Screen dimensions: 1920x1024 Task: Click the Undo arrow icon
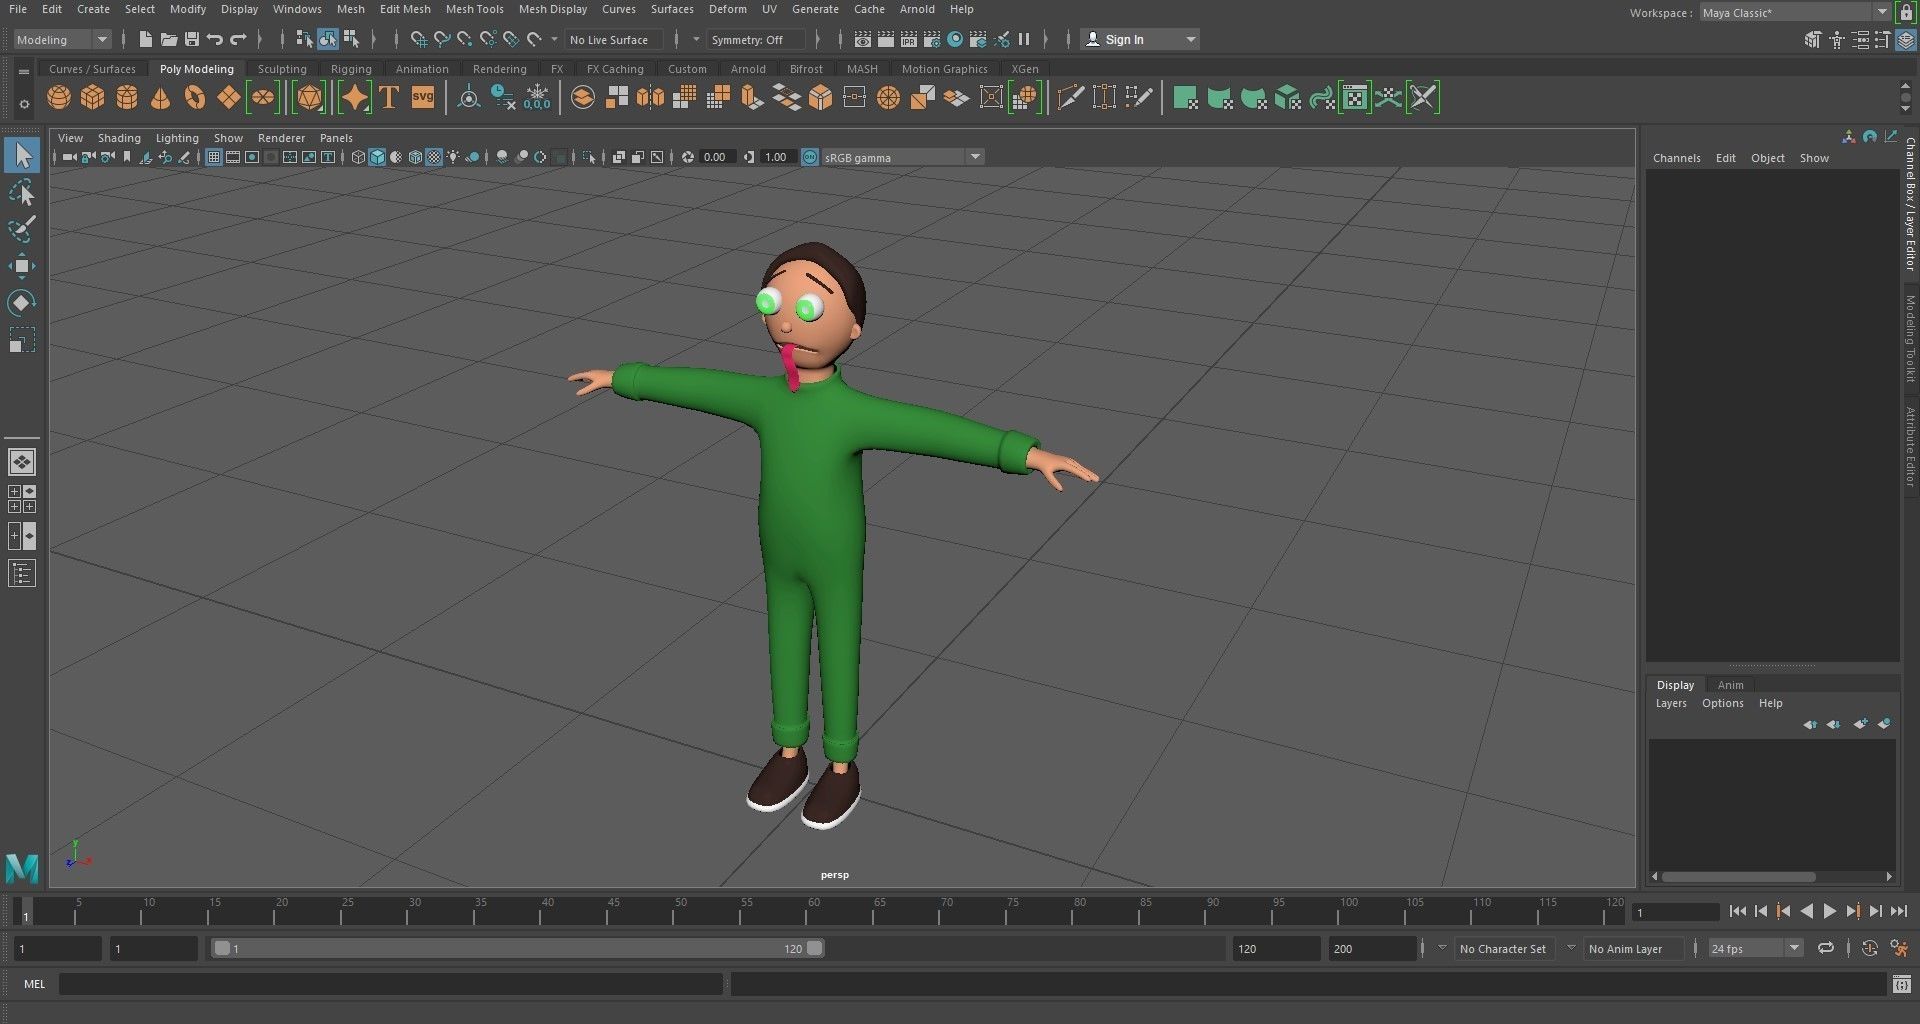point(215,39)
